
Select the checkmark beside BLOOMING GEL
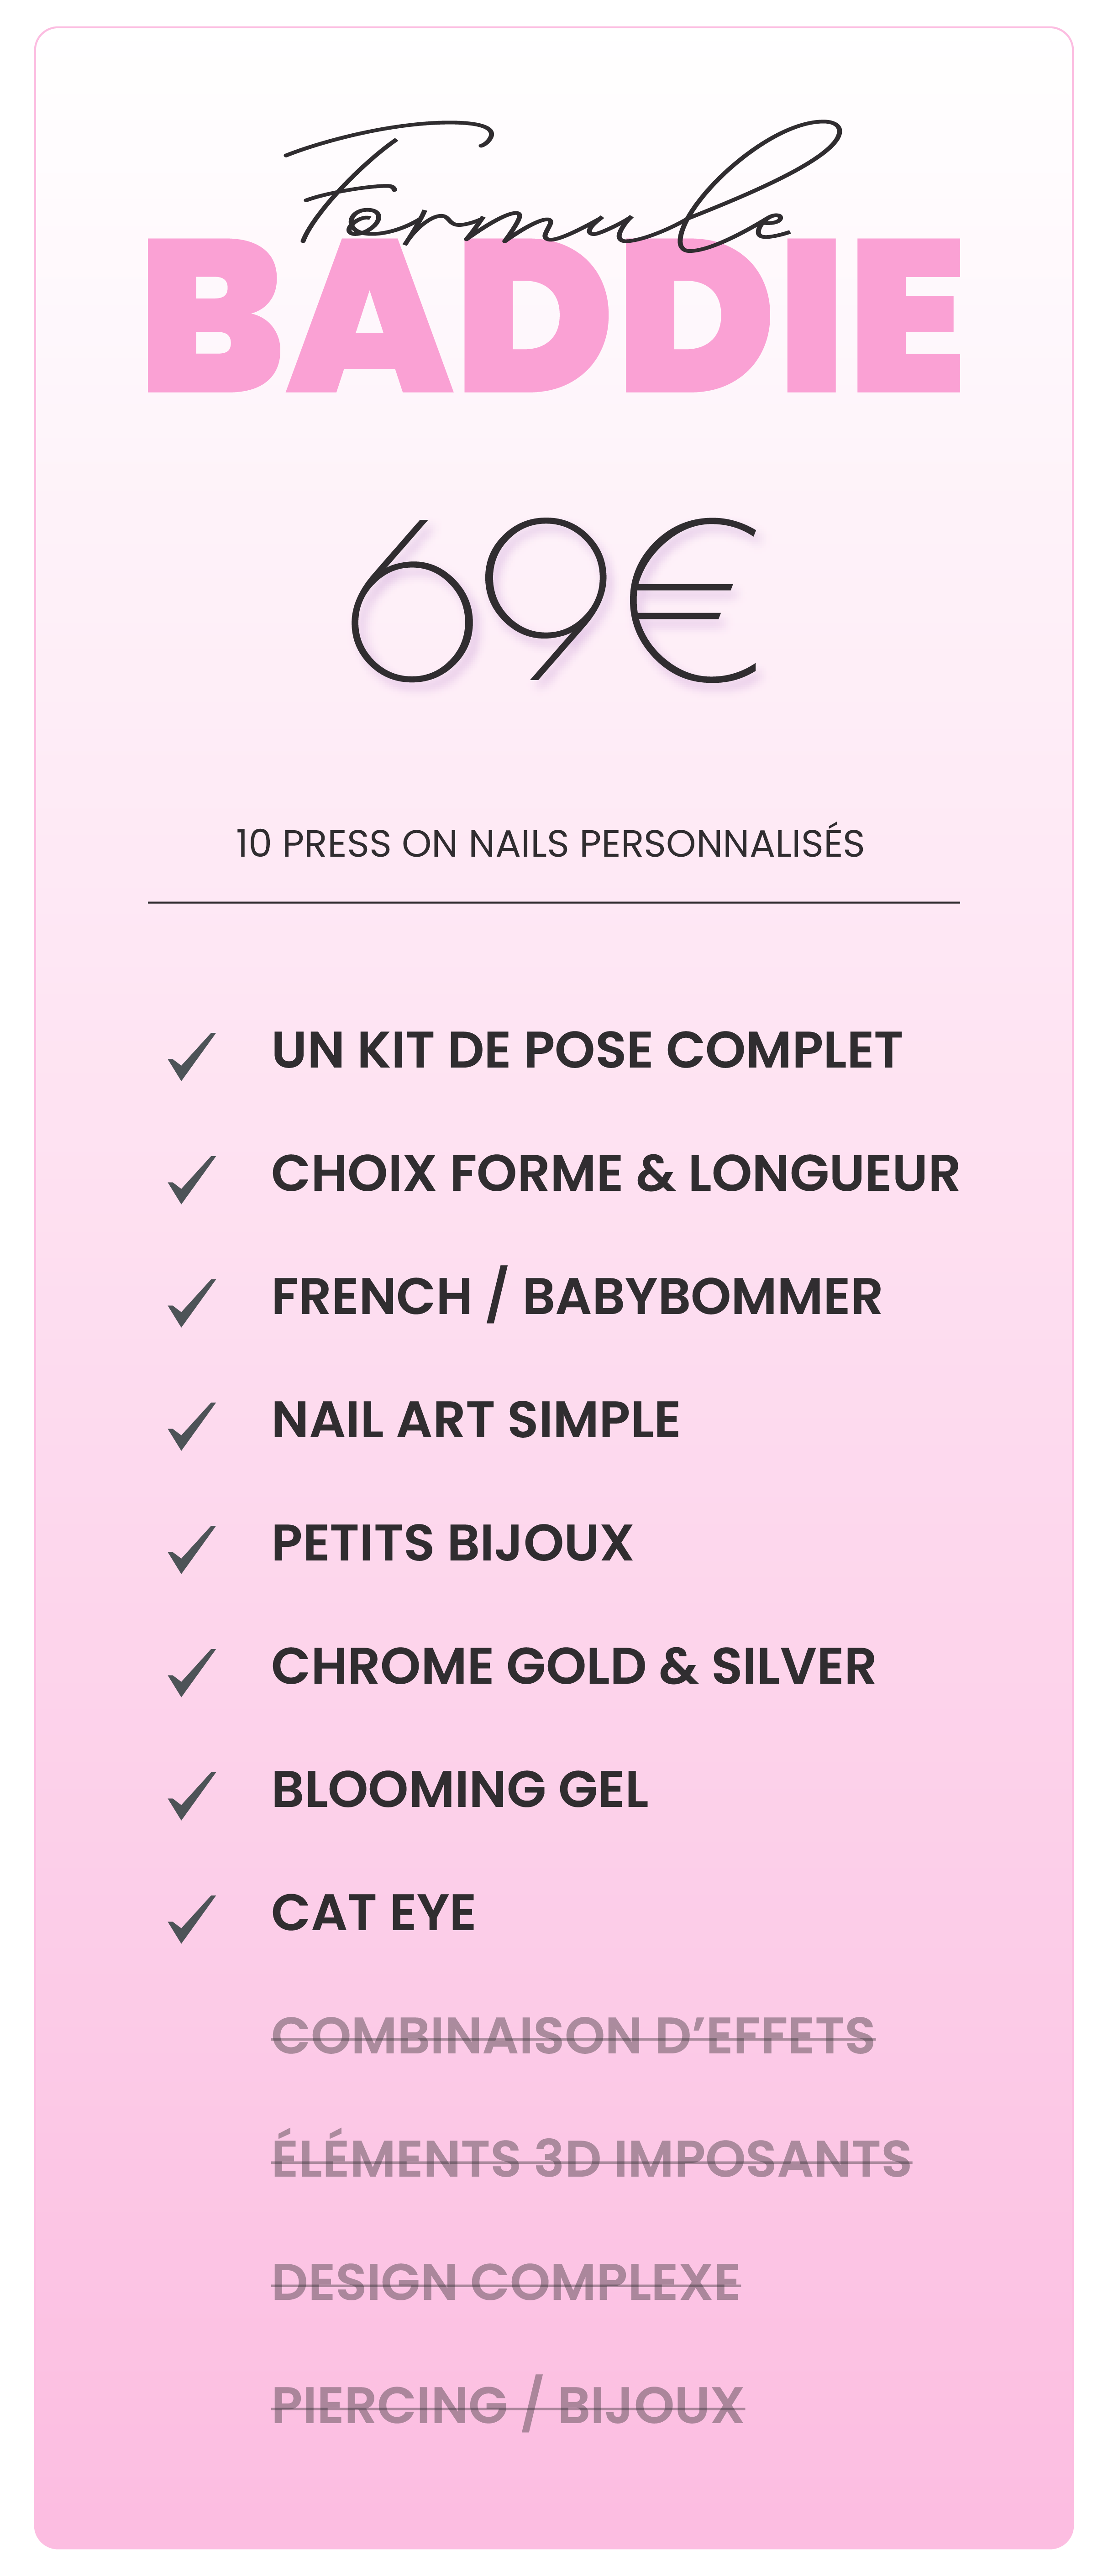tap(191, 1795)
